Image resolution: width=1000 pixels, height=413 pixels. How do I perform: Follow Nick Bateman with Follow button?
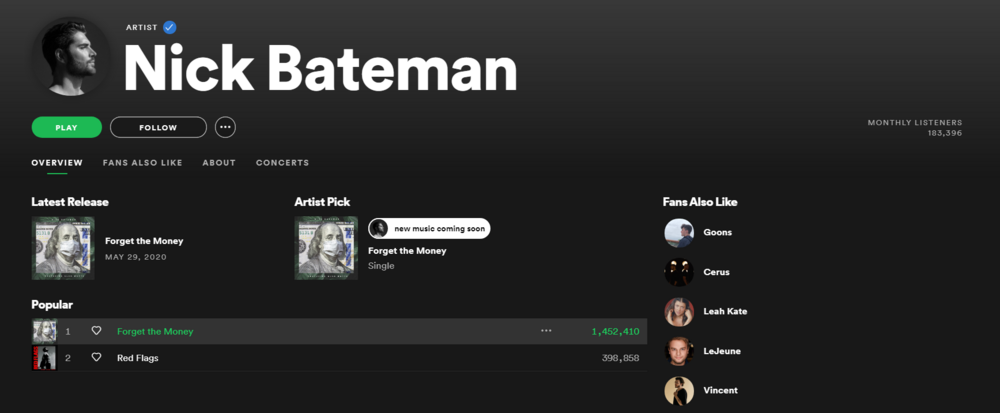158,127
